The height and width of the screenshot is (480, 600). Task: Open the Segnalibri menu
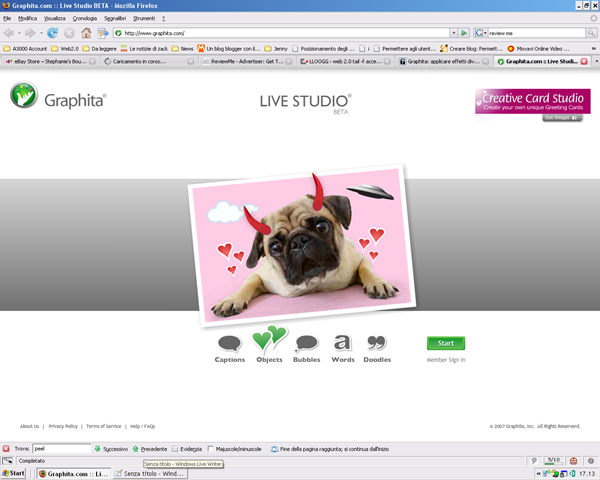115,18
